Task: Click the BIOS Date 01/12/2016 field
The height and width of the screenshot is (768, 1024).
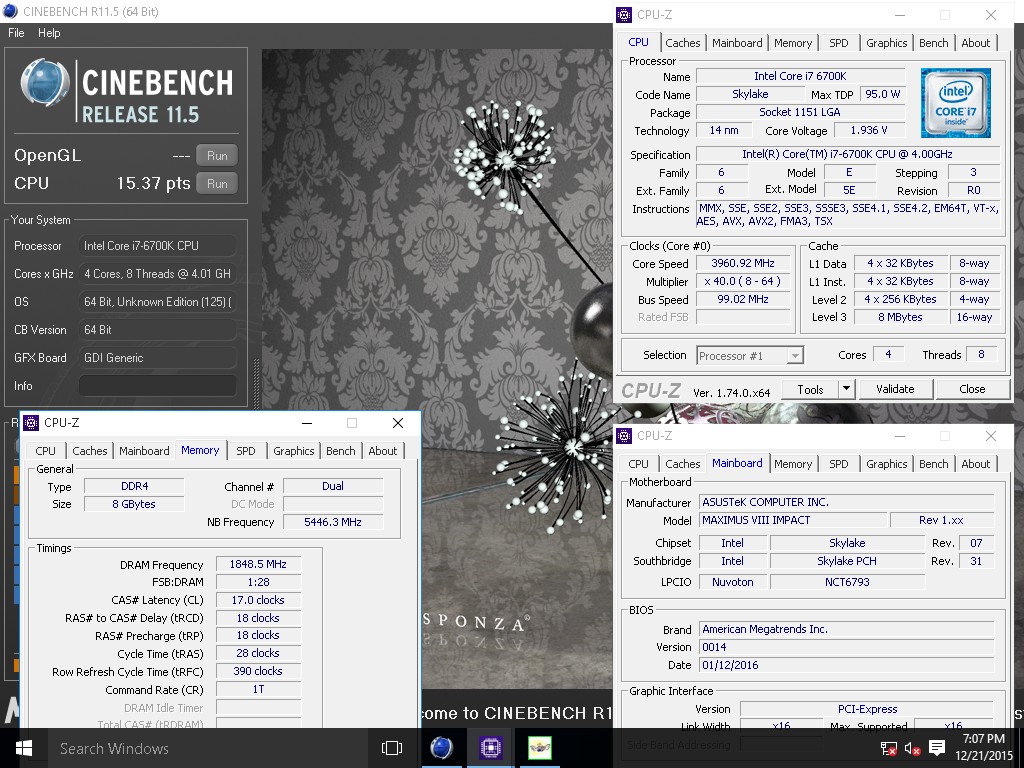Action: (846, 665)
